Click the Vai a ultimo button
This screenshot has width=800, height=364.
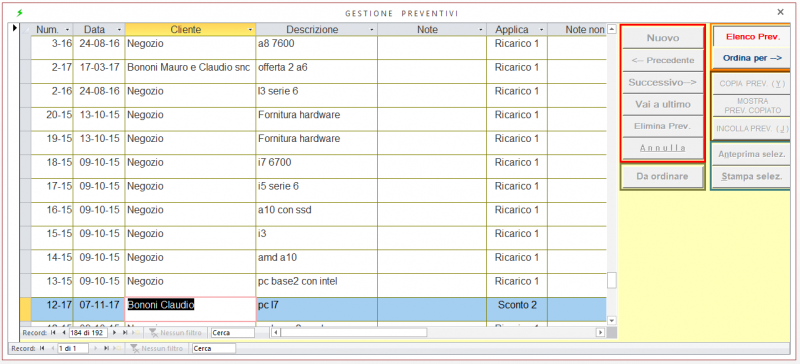[663, 104]
